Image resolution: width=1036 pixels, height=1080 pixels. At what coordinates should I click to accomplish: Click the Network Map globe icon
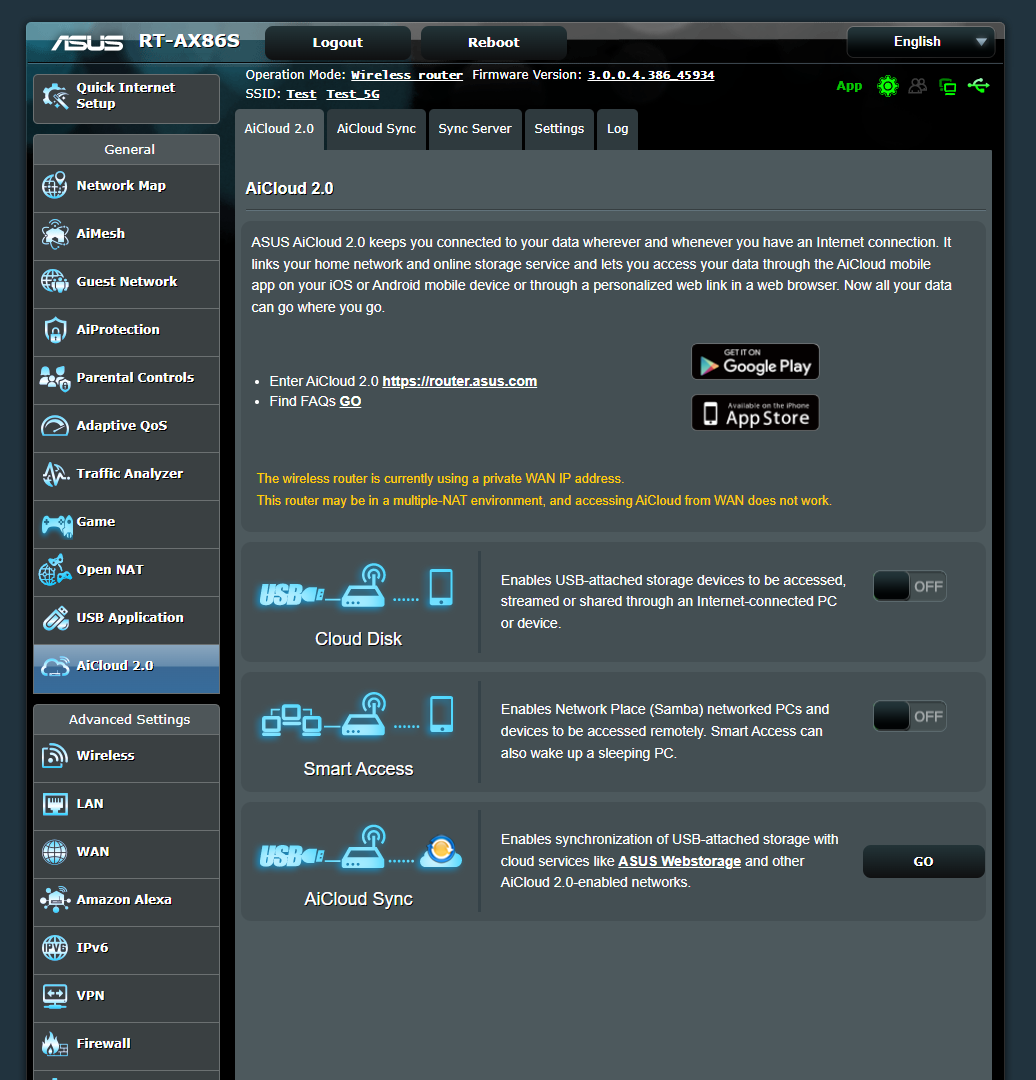coord(54,185)
